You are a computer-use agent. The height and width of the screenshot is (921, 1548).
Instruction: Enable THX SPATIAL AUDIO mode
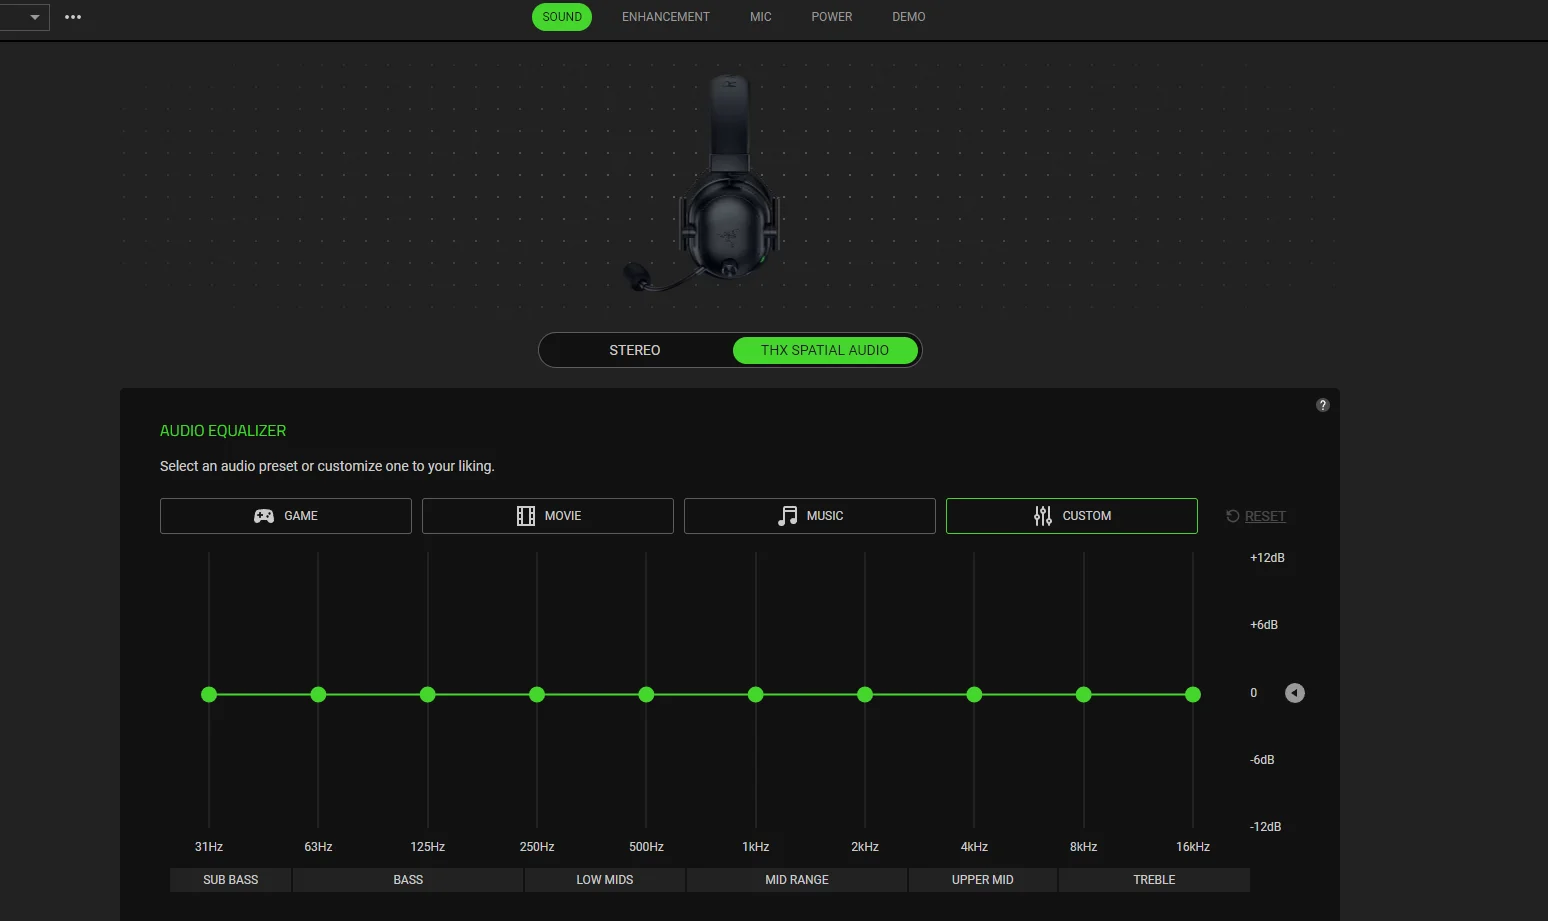[825, 350]
